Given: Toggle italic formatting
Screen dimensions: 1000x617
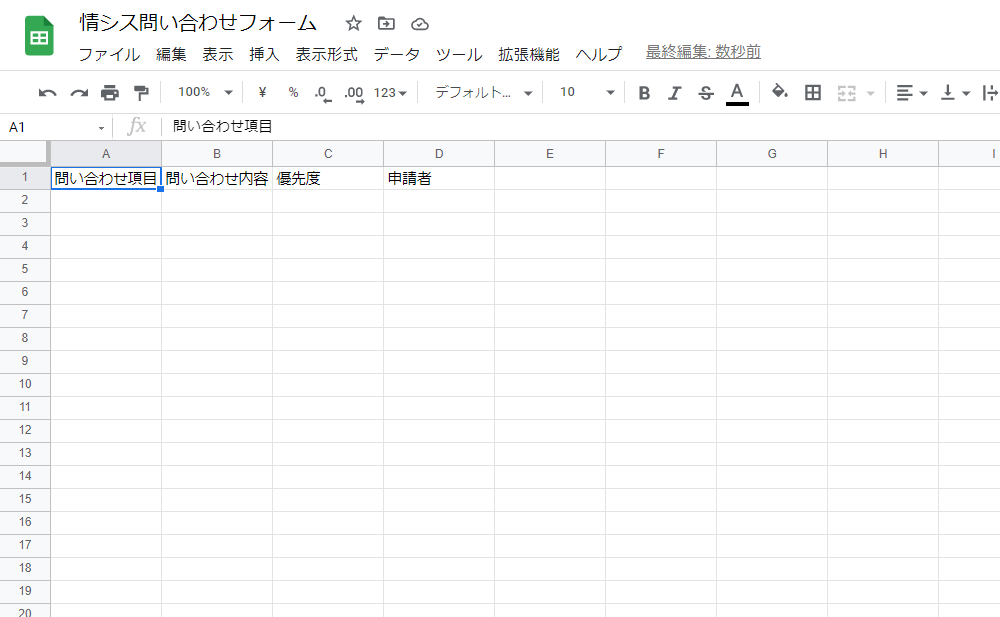Looking at the screenshot, I should [674, 91].
